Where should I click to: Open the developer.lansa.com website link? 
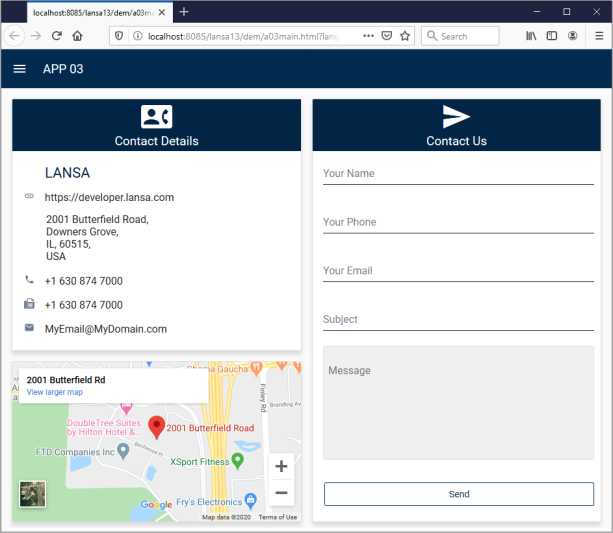pyautogui.click(x=109, y=197)
